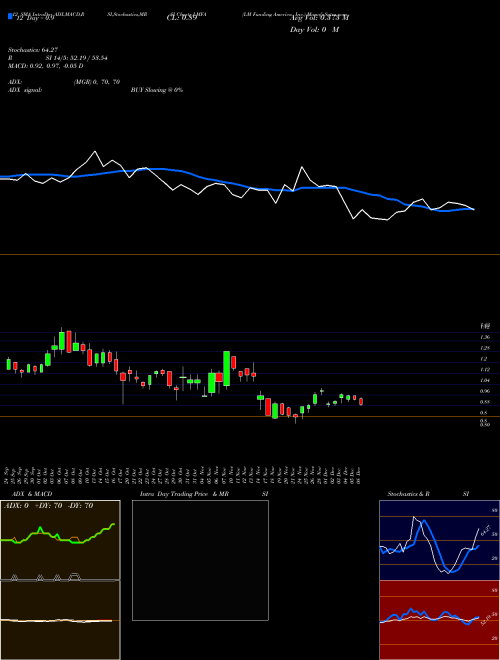Click the 'CL: 0.89' closing price text
Viewport: 500px width, 660px height.
(182, 18)
